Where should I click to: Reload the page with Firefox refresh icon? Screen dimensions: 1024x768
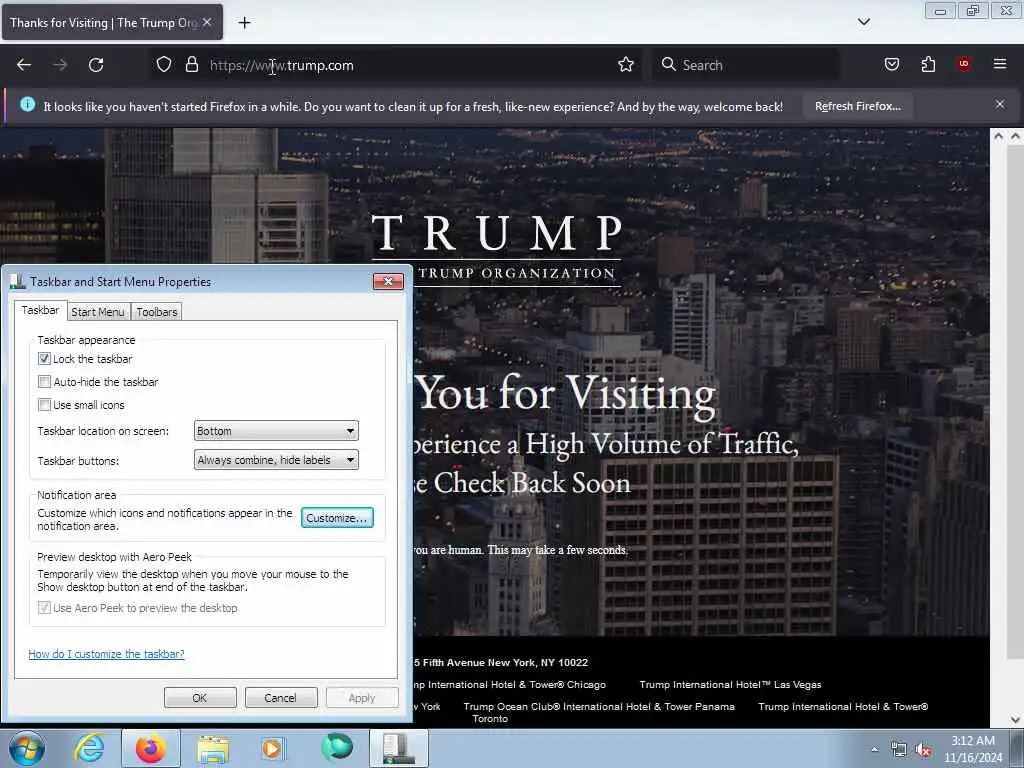pos(96,65)
